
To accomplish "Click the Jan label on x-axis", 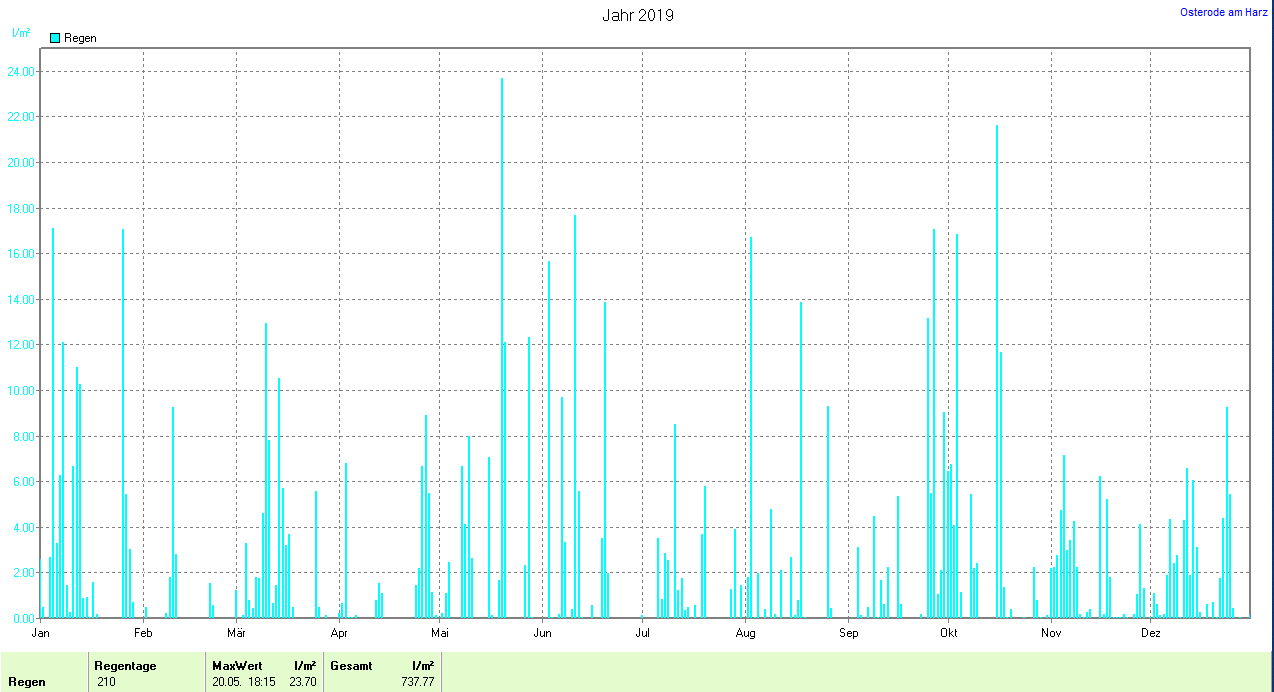I will point(41,633).
